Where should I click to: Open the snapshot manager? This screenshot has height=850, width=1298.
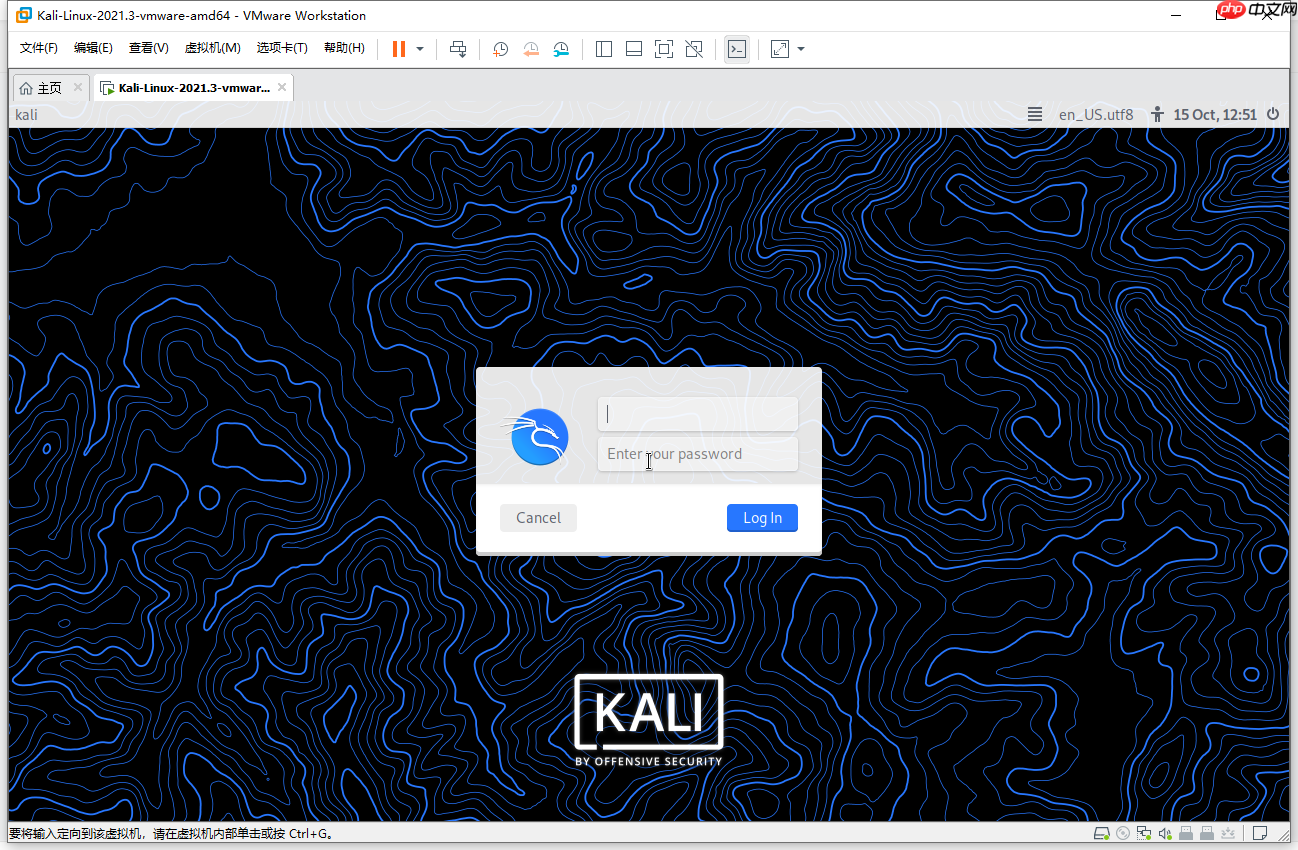click(x=561, y=48)
